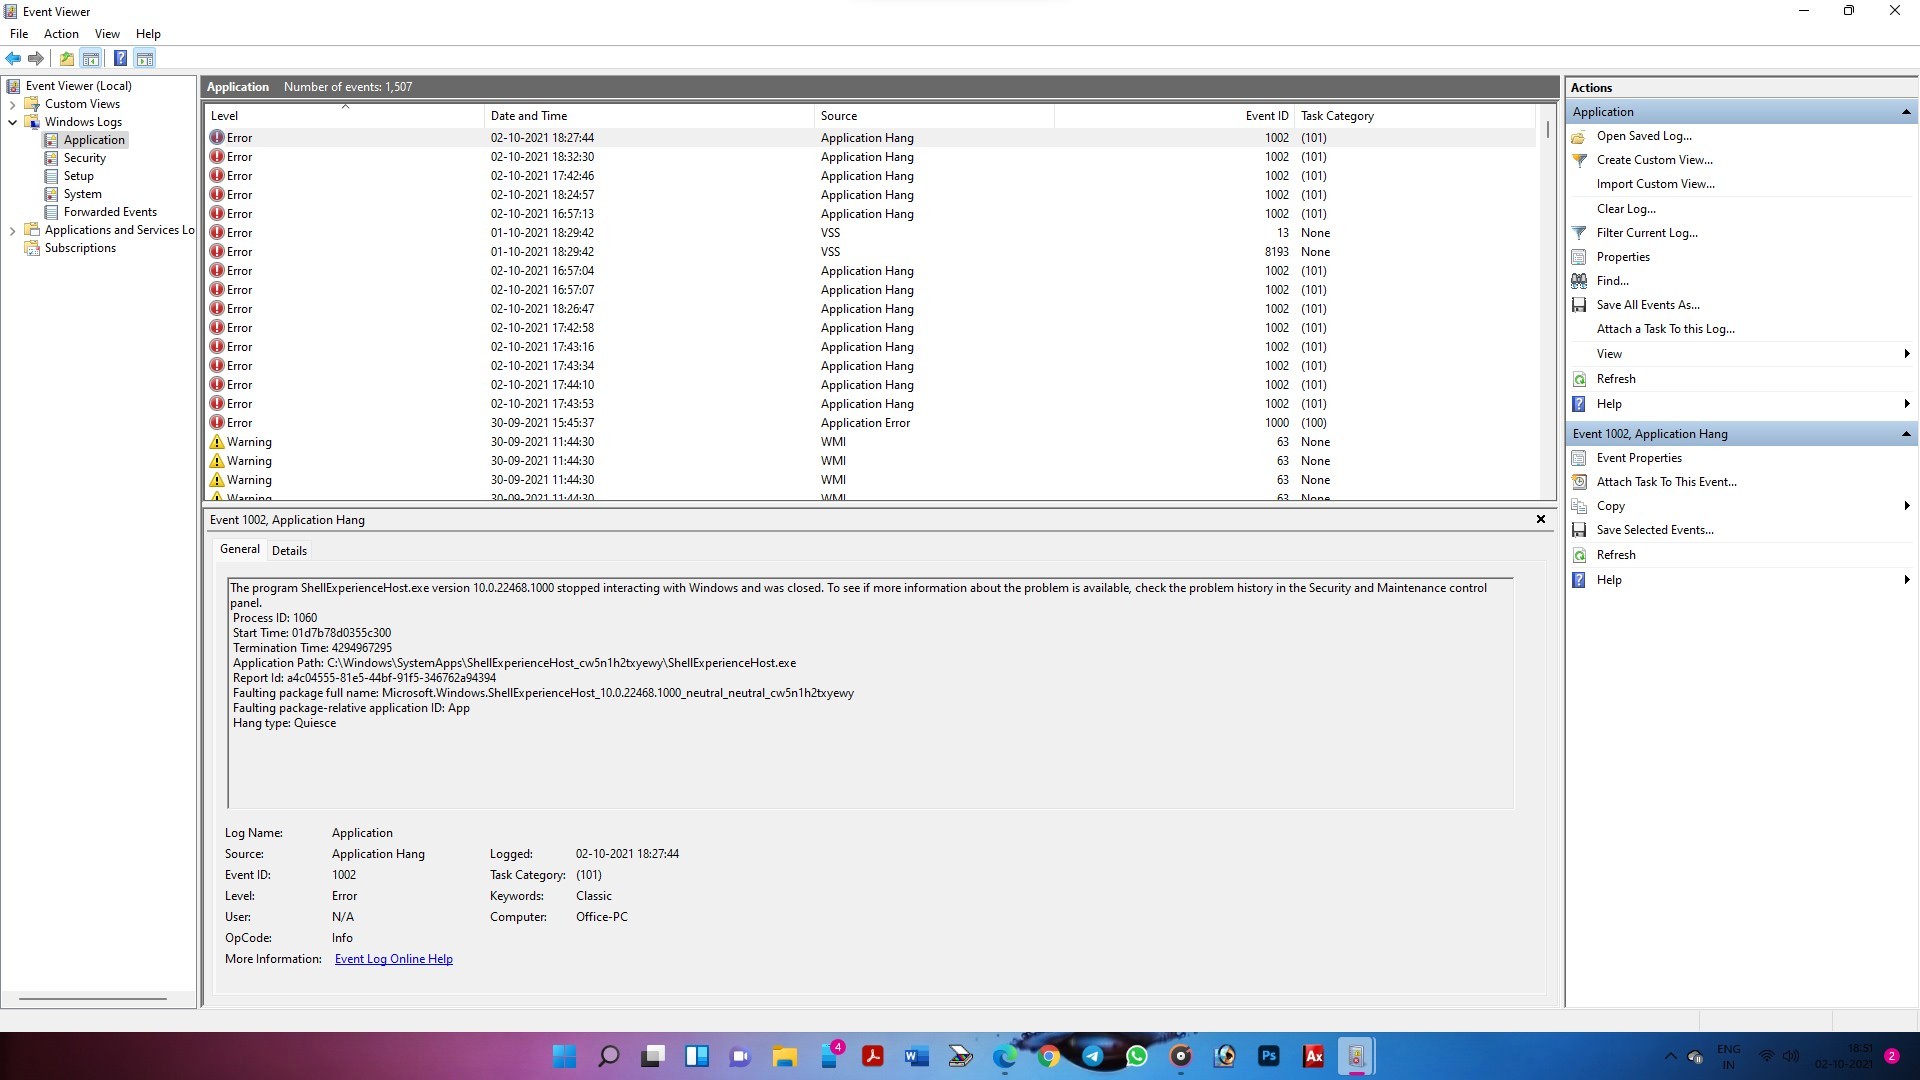
Task: Expand the Custom Views tree node
Action: click(13, 104)
